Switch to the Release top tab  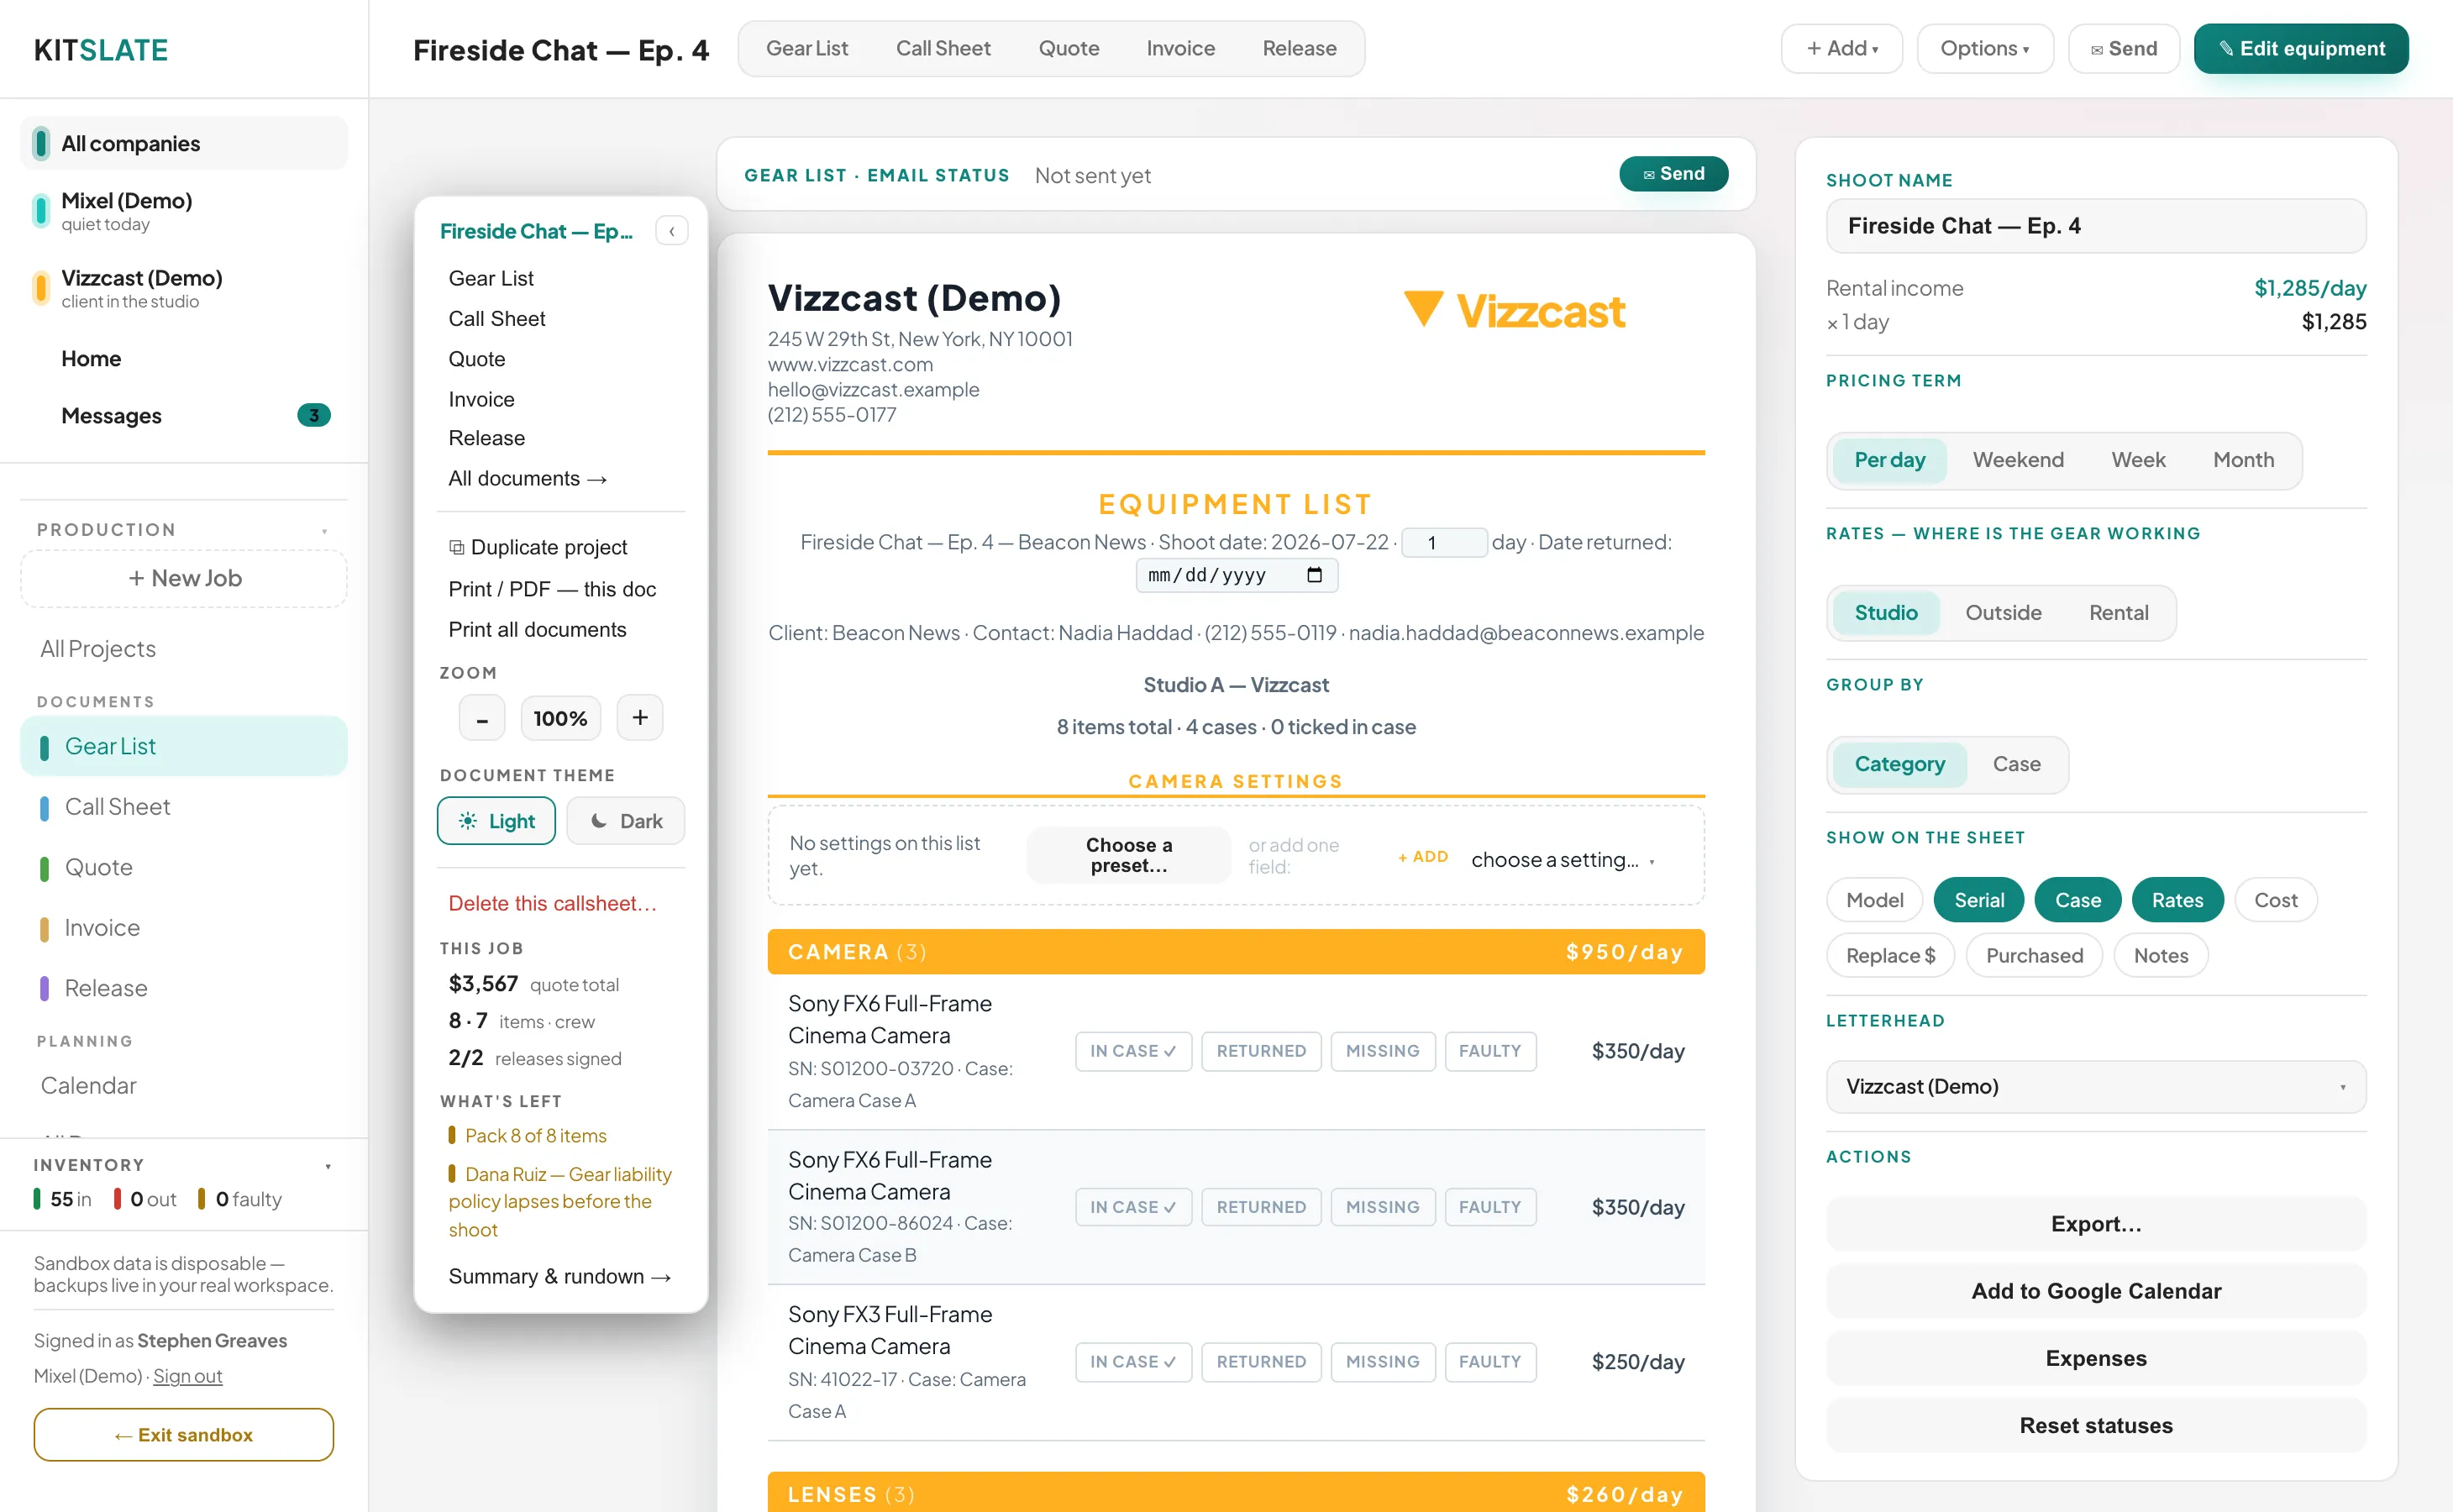point(1299,48)
